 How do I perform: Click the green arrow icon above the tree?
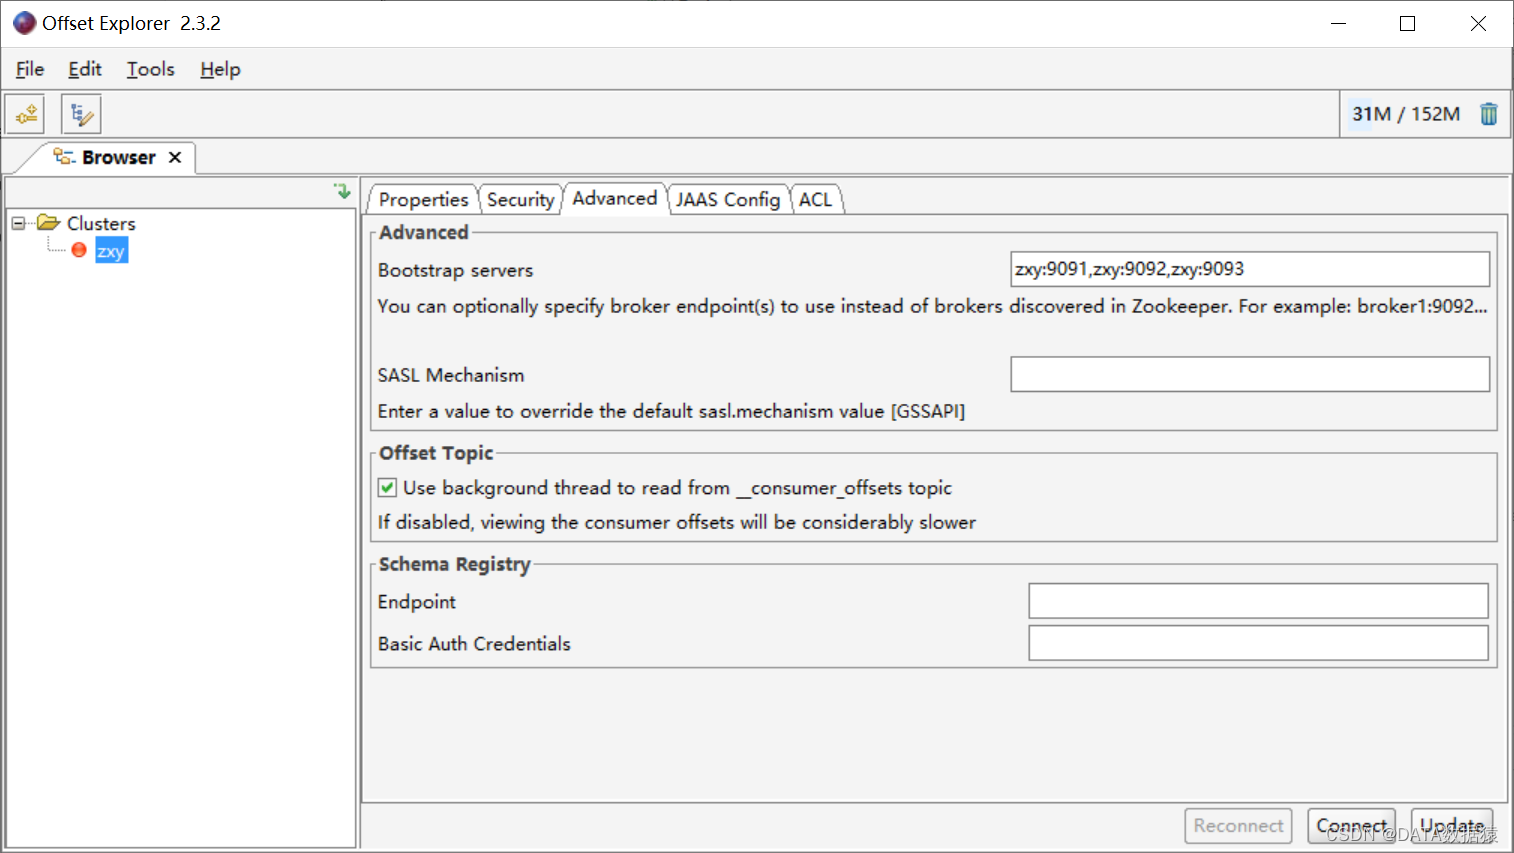click(343, 191)
